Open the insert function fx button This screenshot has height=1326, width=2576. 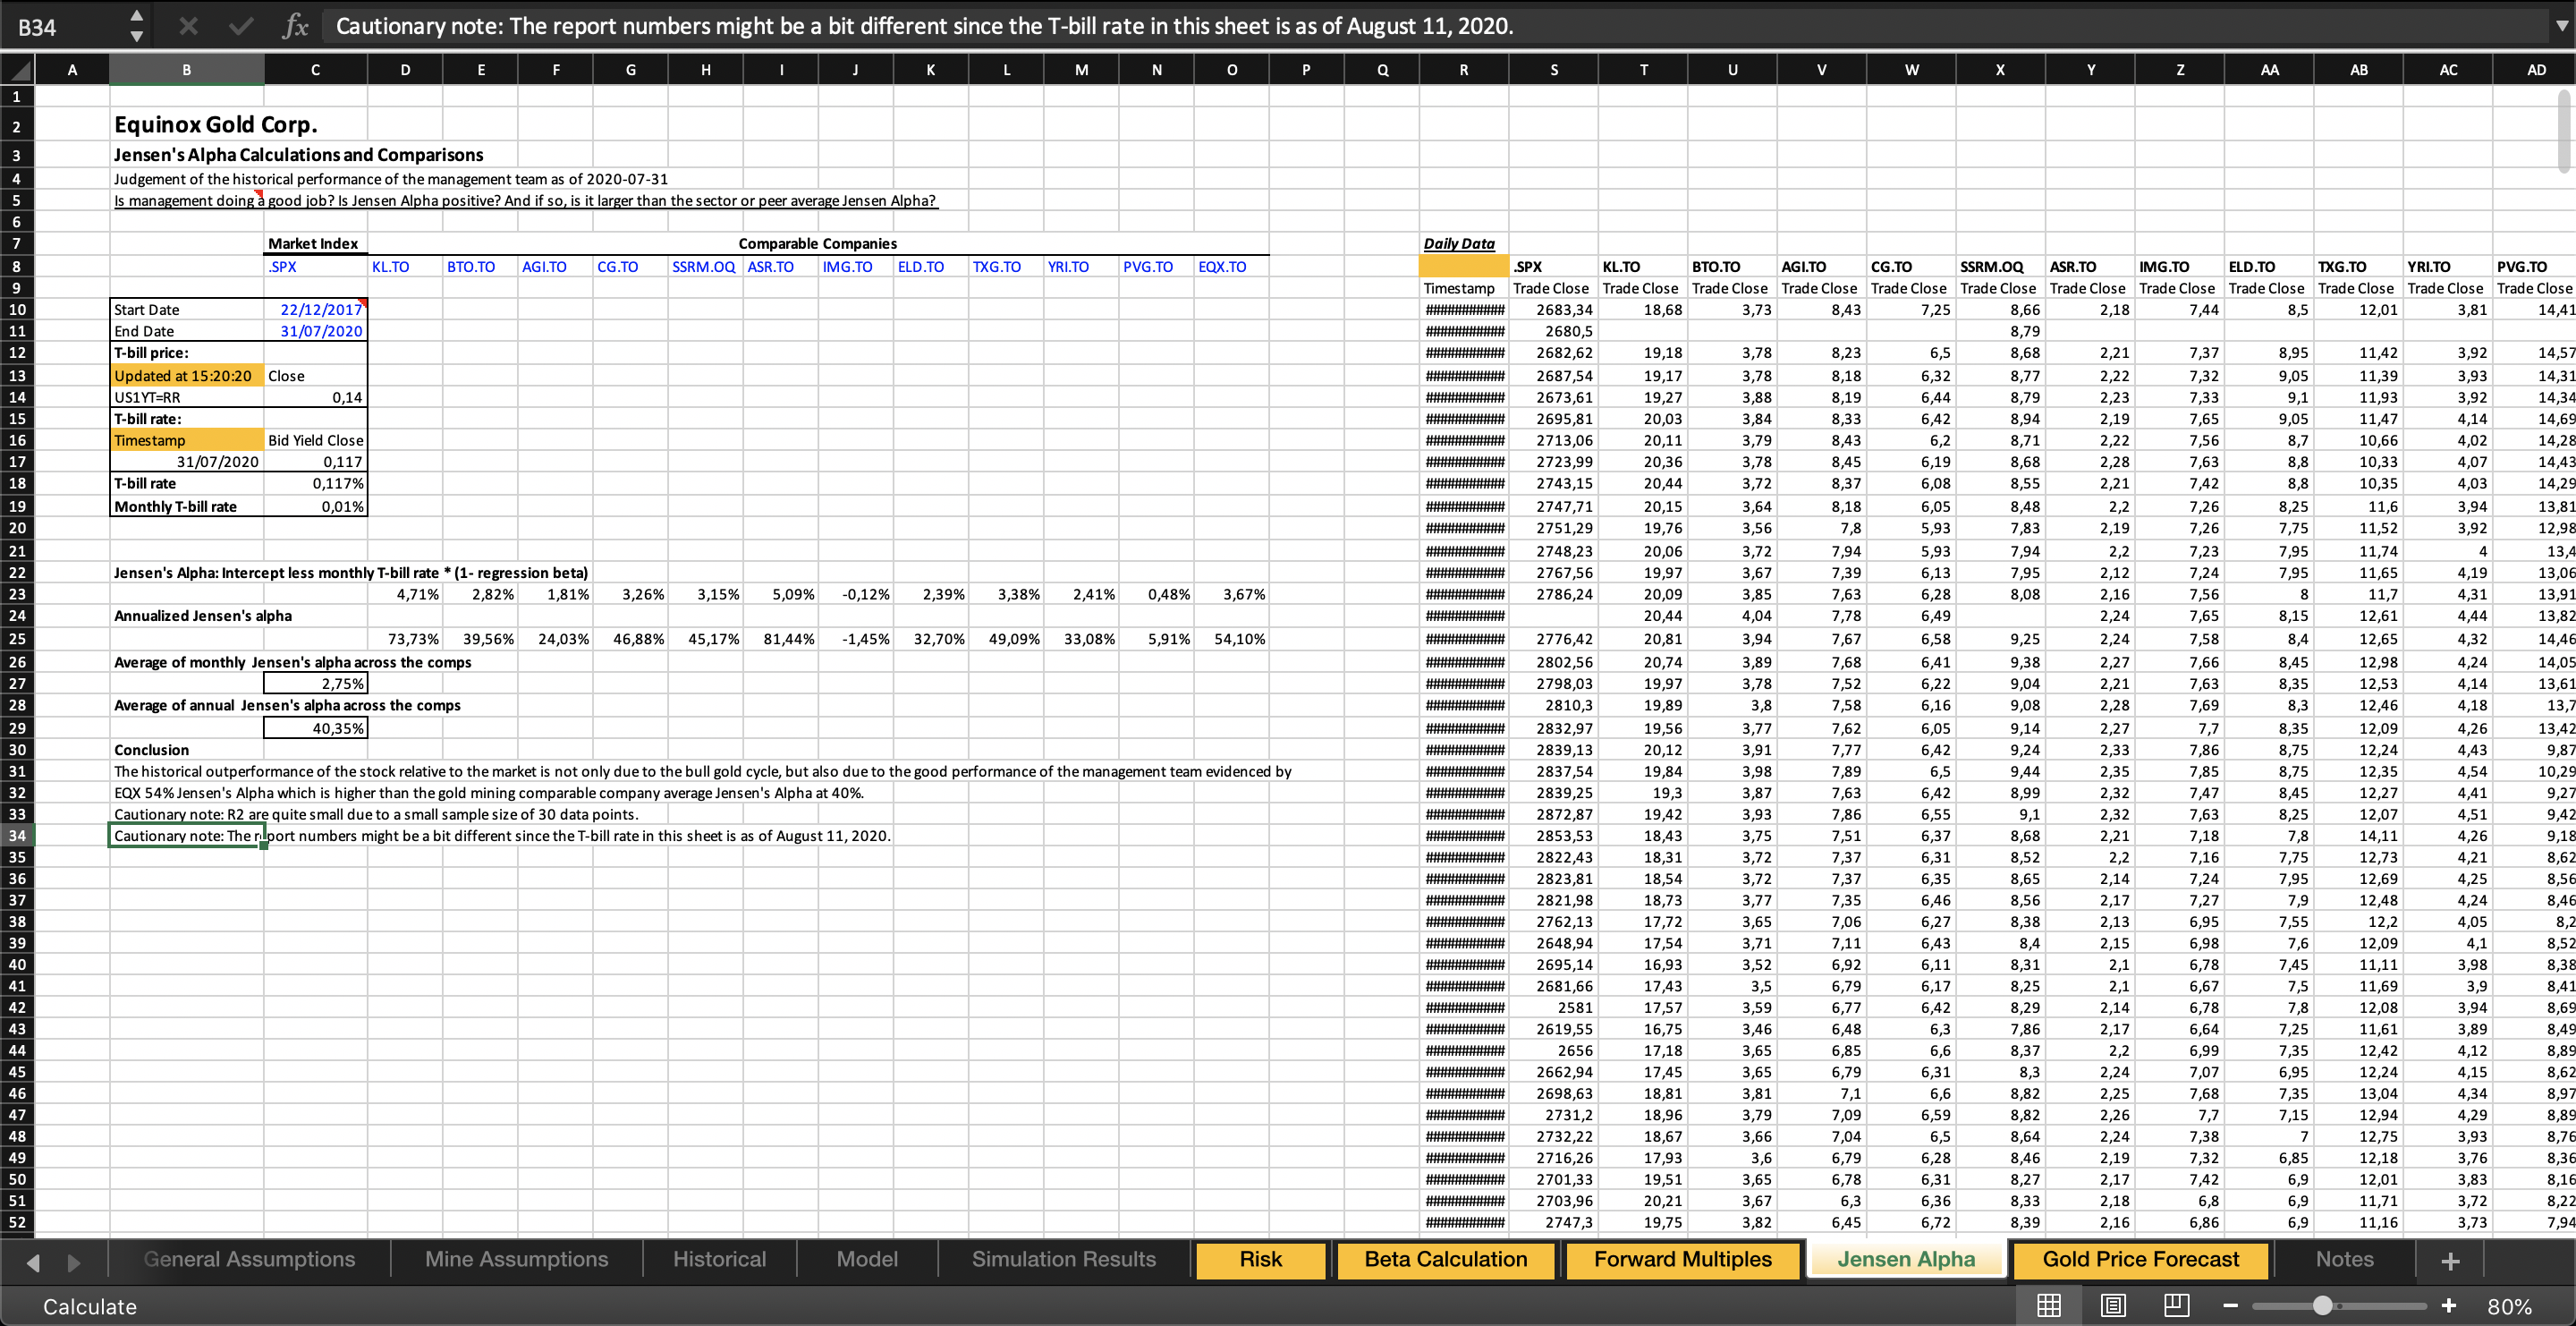[295, 26]
